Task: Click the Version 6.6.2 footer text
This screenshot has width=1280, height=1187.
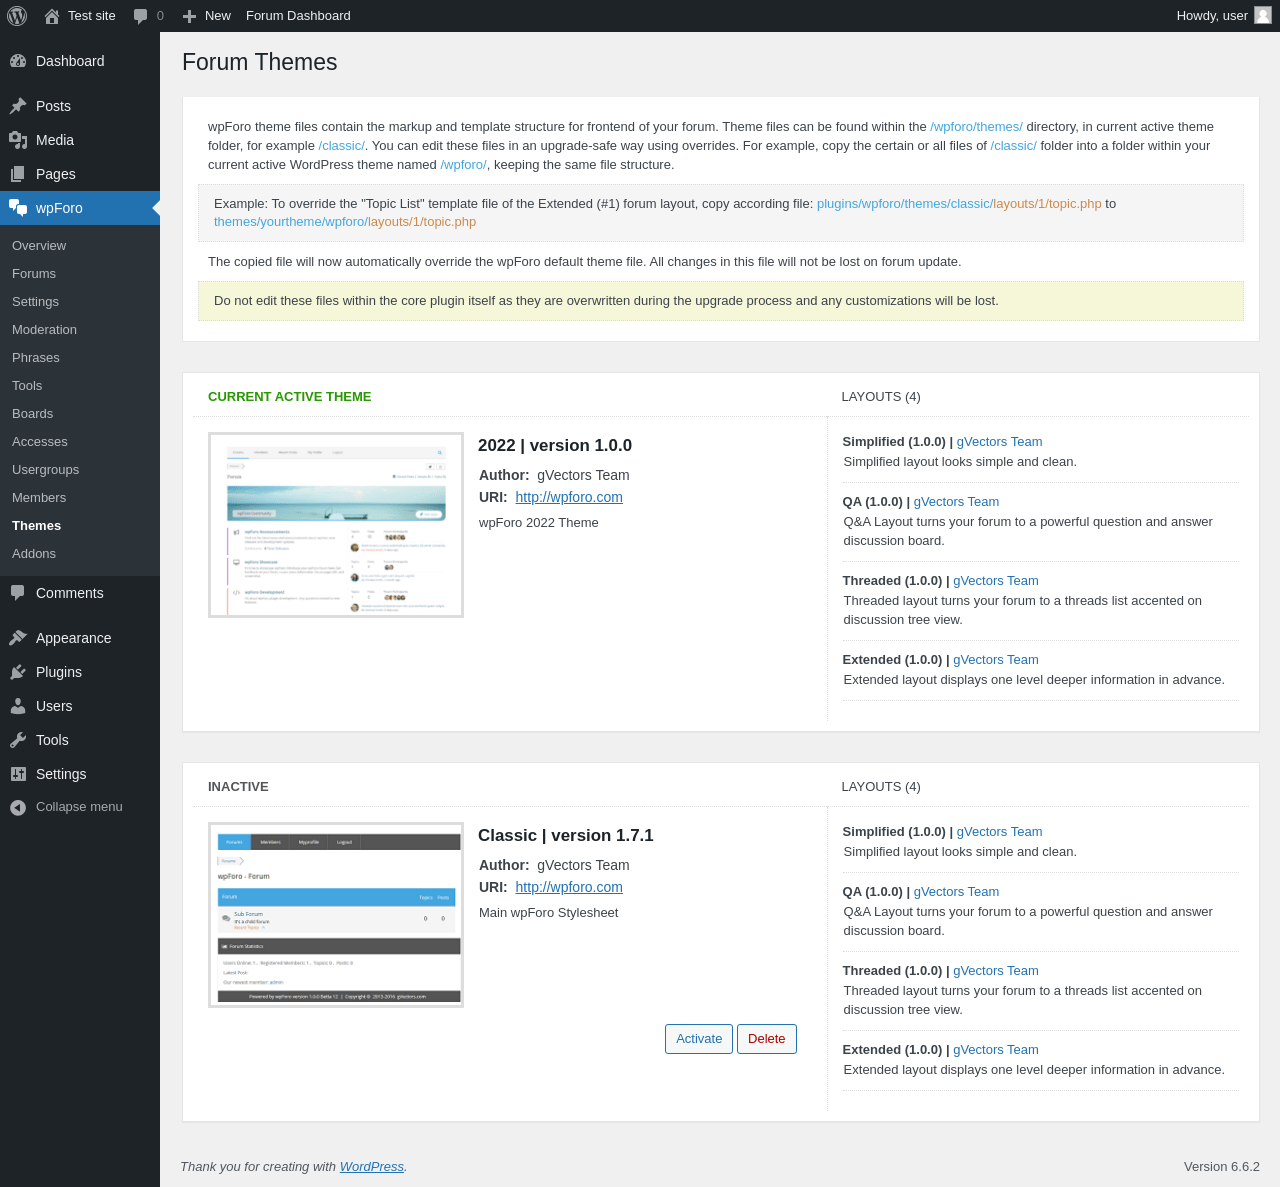Action: [x=1222, y=1167]
